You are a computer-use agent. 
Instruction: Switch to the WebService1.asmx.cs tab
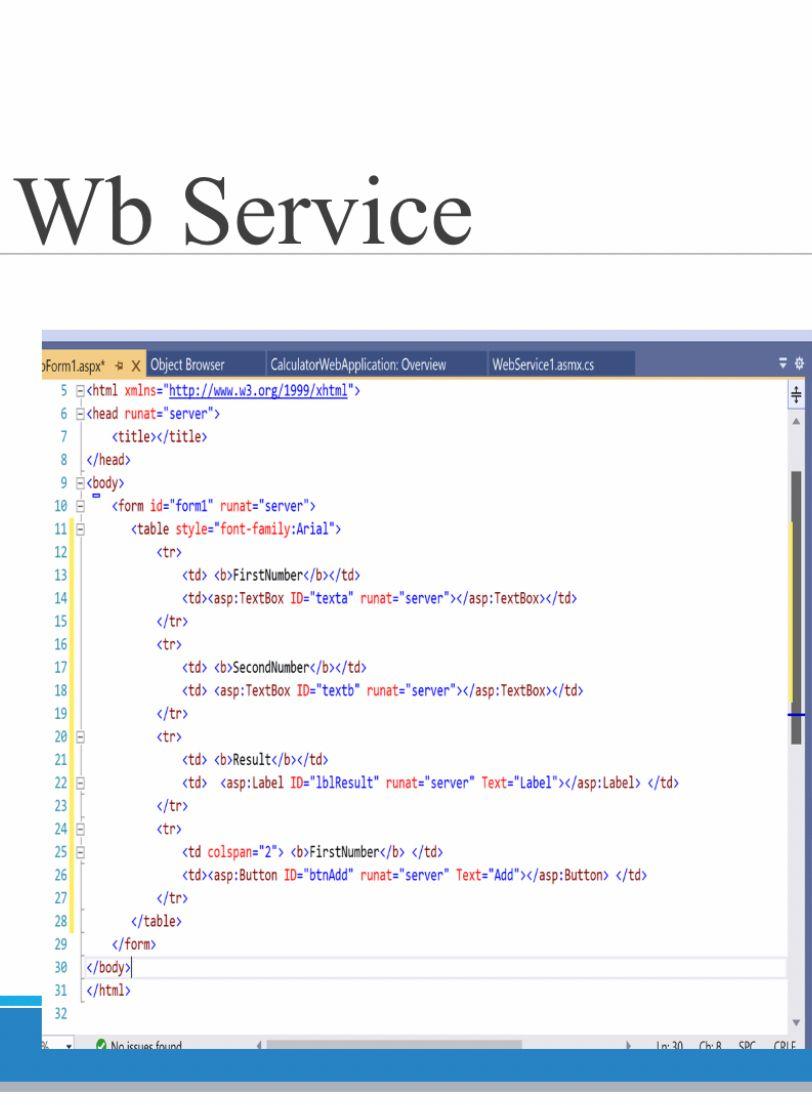542,365
